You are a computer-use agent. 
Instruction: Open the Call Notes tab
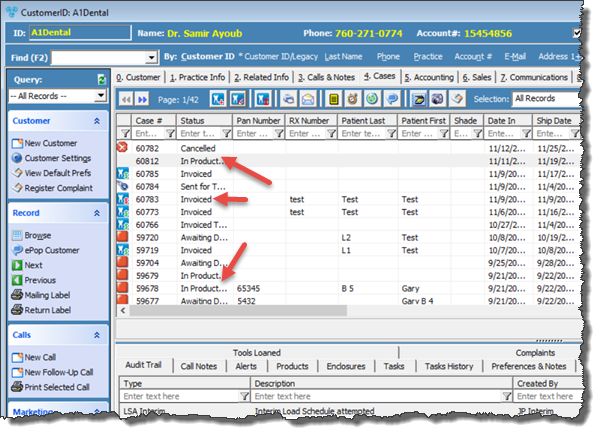pos(198,366)
